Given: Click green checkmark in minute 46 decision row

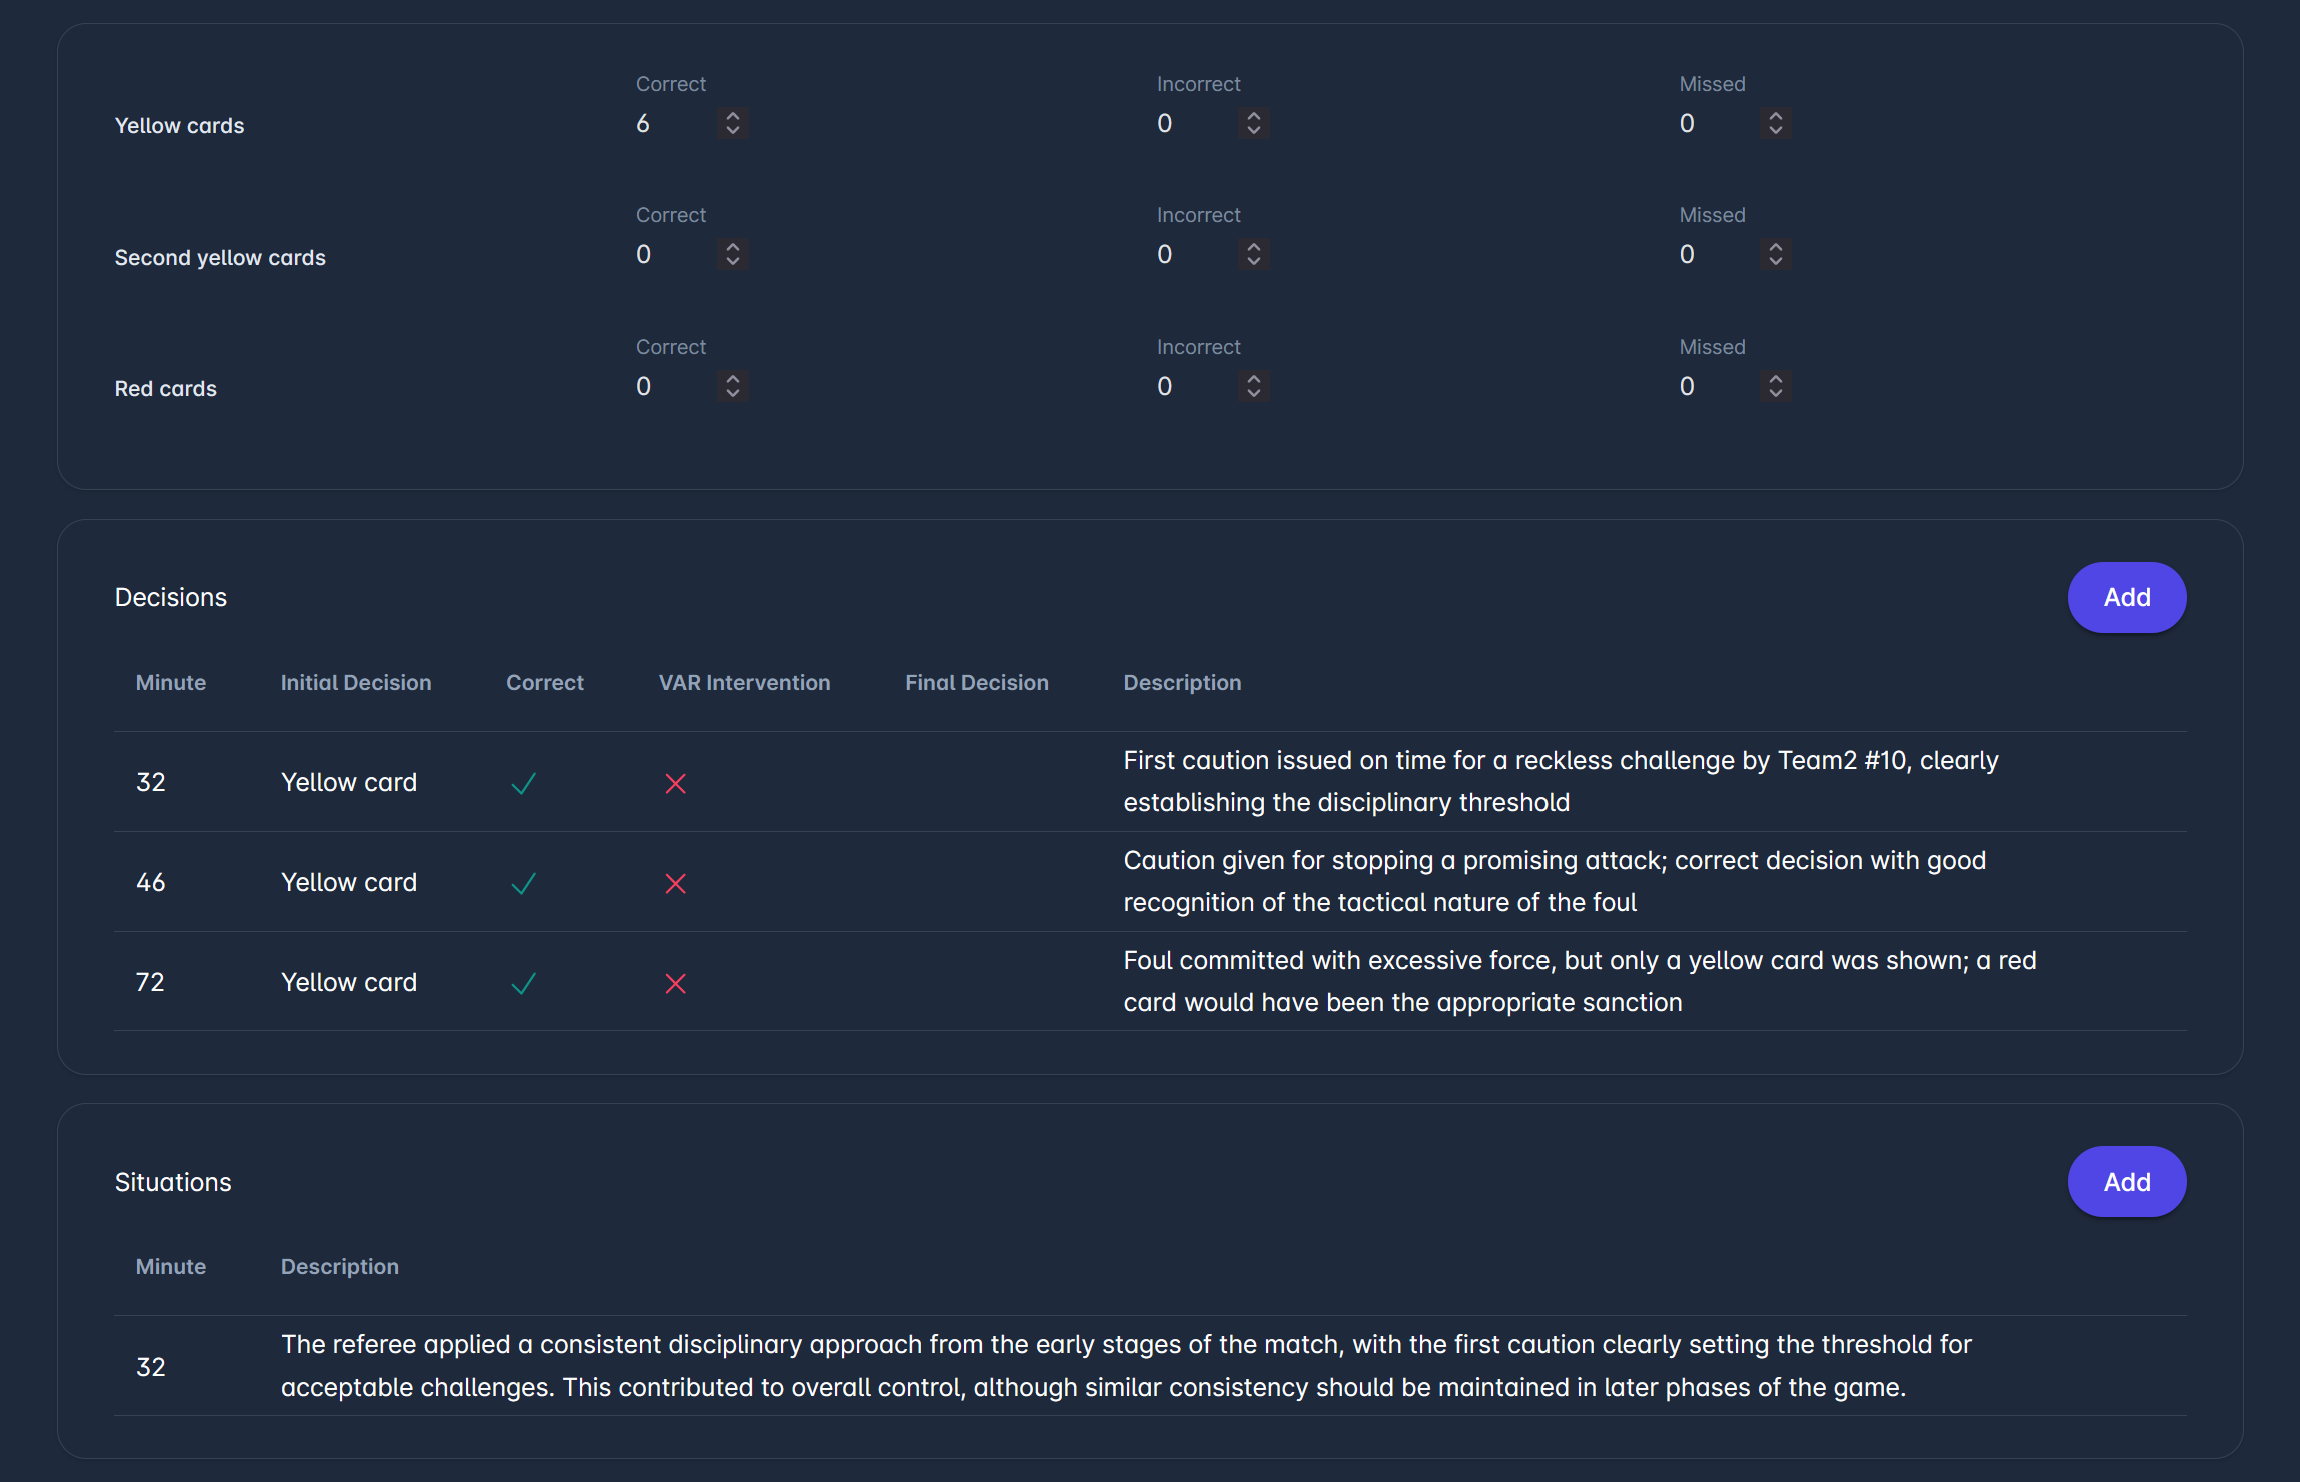Looking at the screenshot, I should [x=524, y=883].
